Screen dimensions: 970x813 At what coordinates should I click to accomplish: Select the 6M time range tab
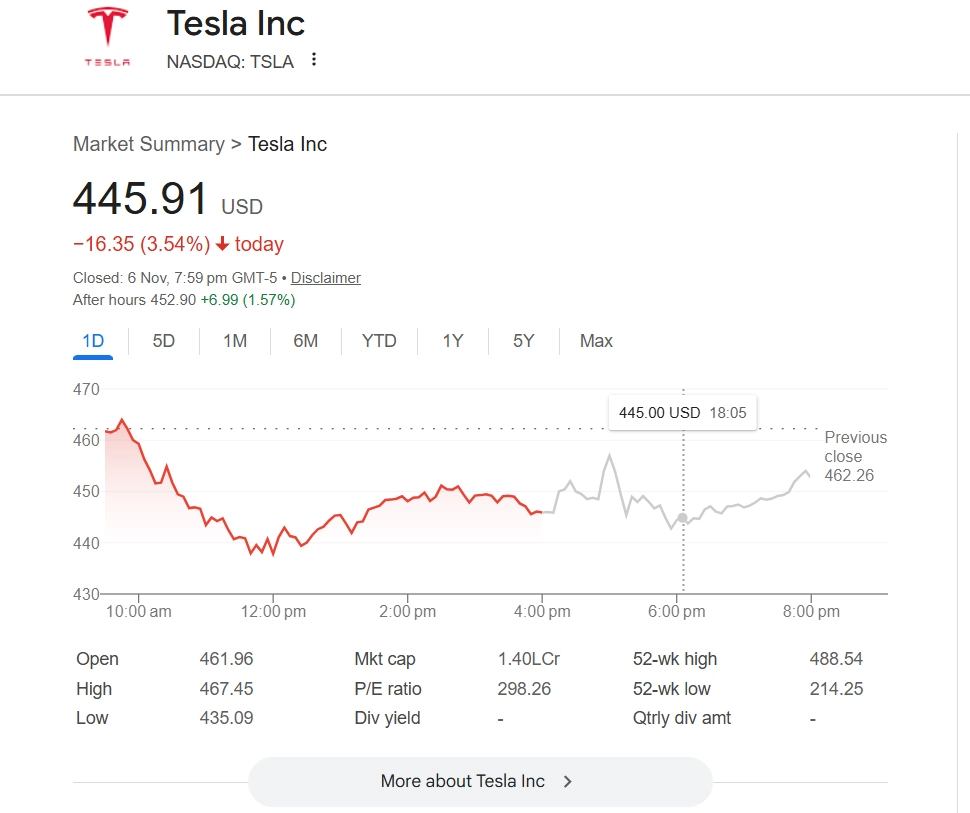(306, 341)
